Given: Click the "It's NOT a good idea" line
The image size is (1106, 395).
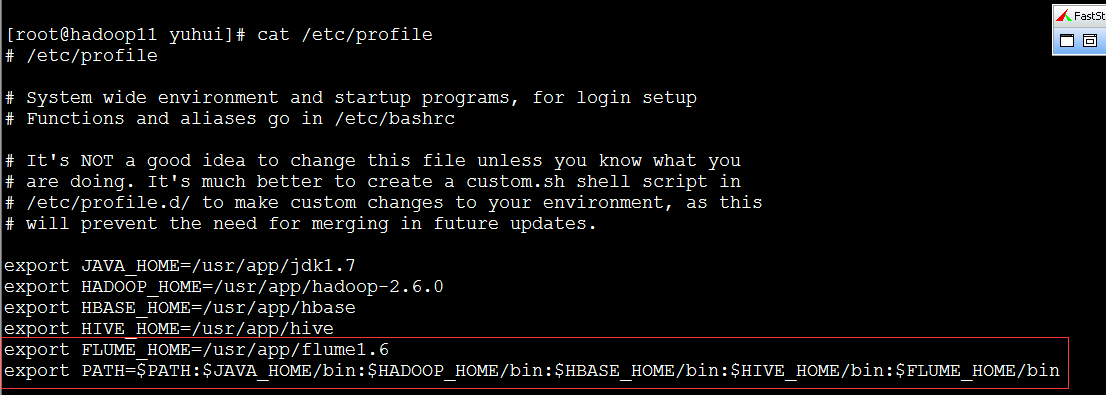Looking at the screenshot, I should pos(372,161).
